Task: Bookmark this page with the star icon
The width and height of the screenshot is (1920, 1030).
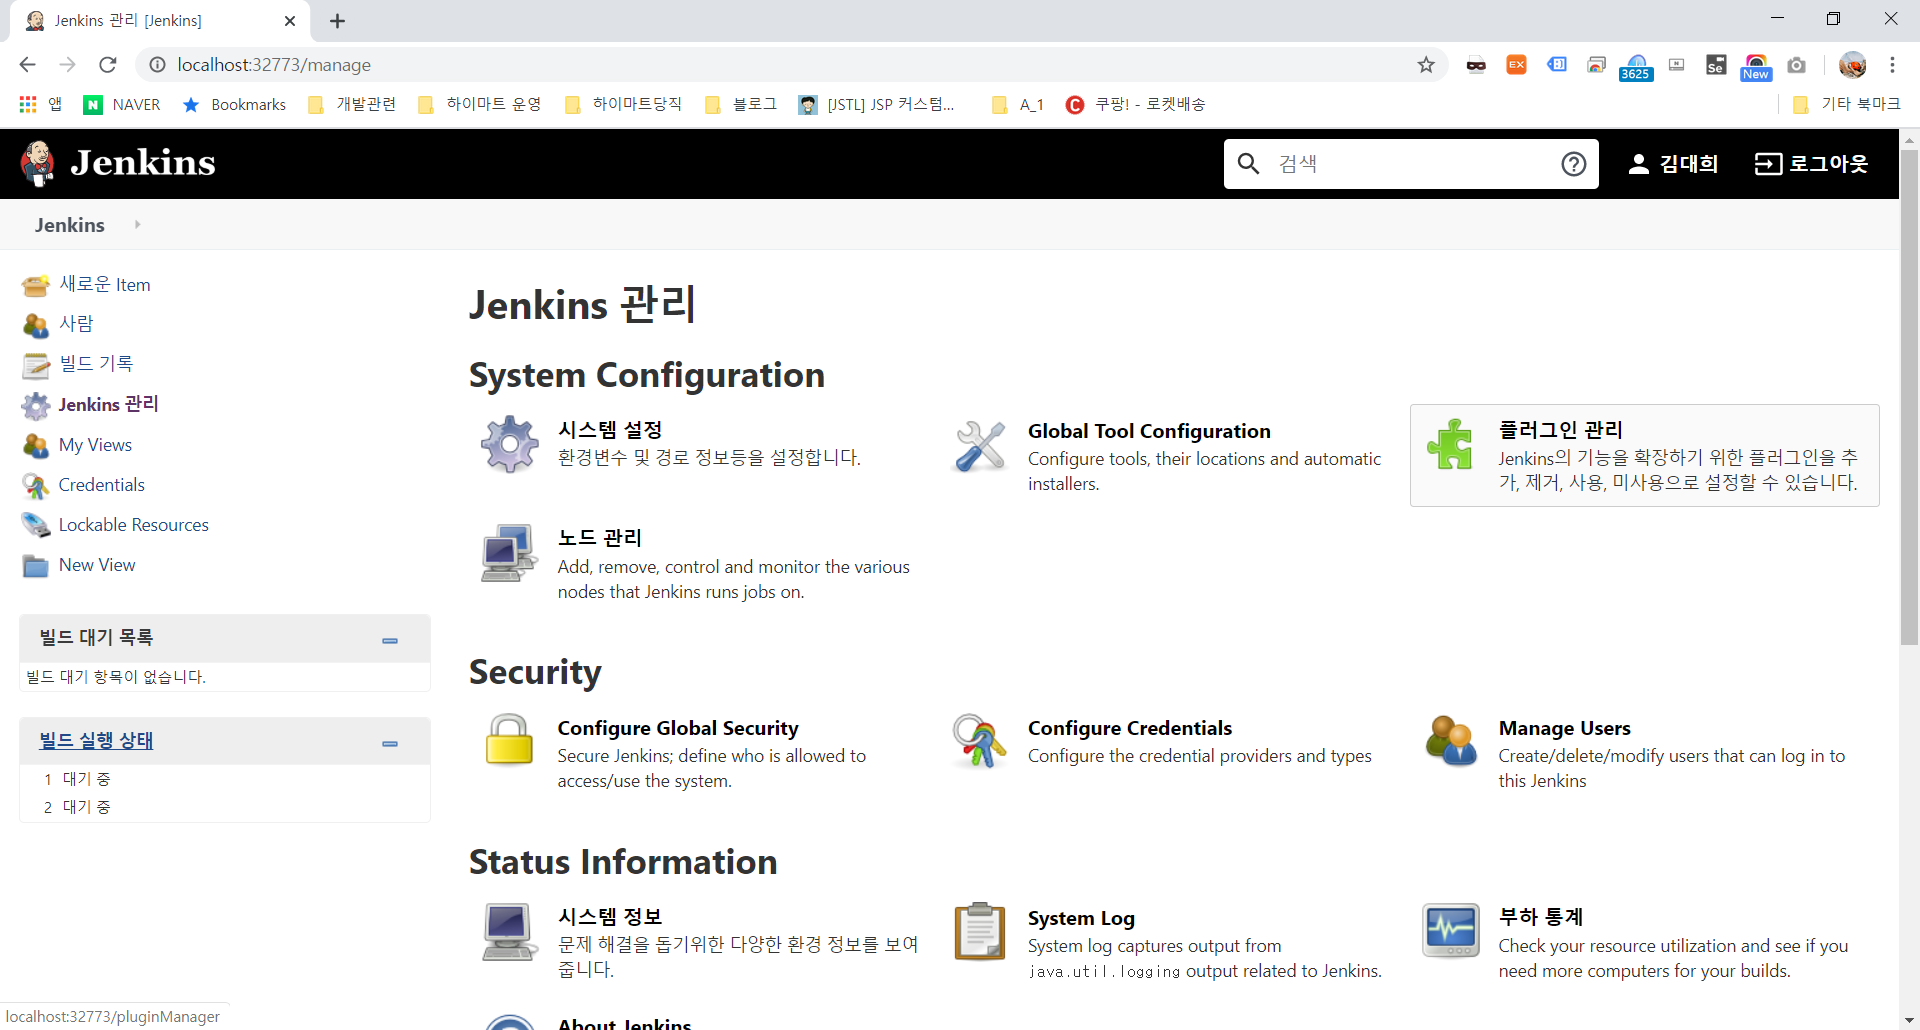Action: pos(1426,65)
